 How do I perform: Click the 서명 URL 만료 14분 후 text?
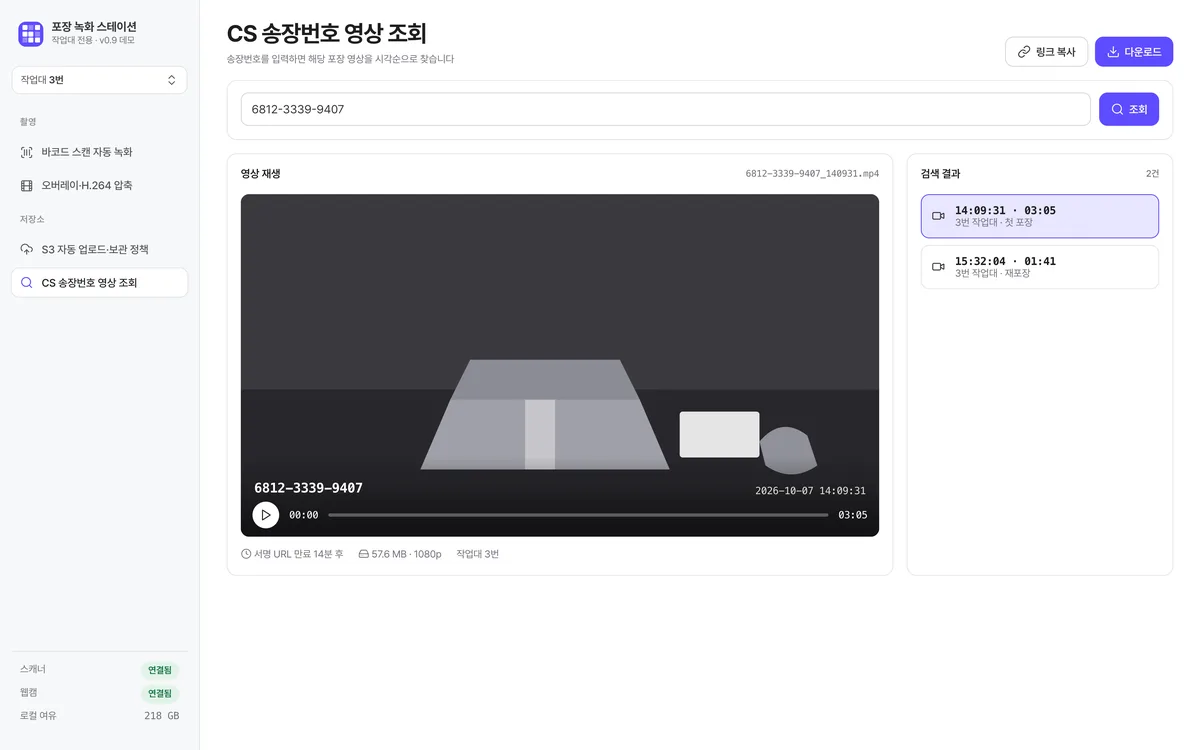[x=298, y=554]
